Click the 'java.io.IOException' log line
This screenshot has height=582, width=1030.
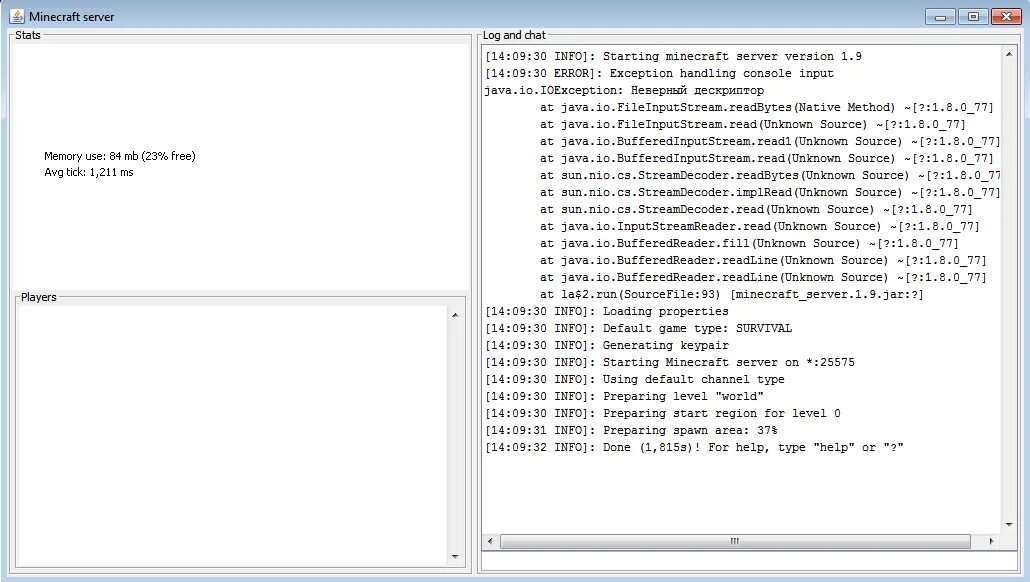point(624,91)
